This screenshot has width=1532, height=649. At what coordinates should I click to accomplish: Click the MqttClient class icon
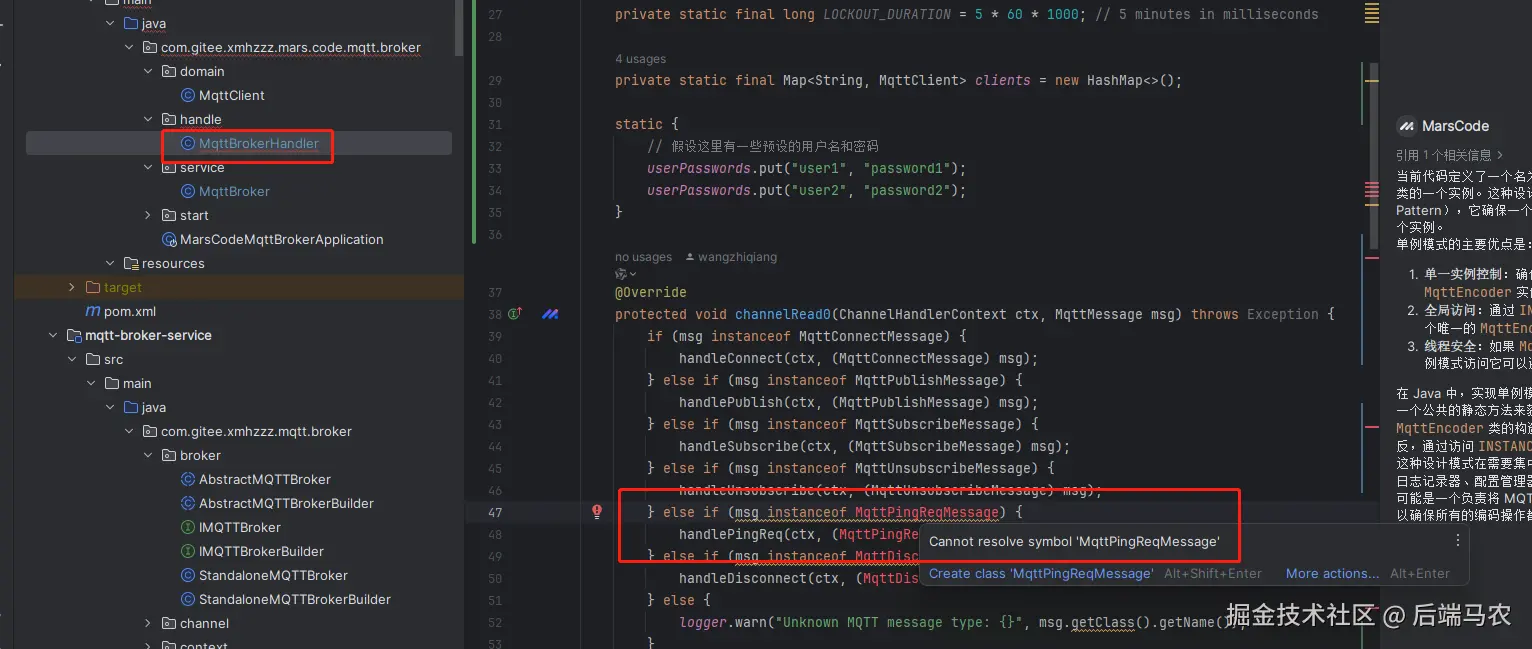pos(187,95)
